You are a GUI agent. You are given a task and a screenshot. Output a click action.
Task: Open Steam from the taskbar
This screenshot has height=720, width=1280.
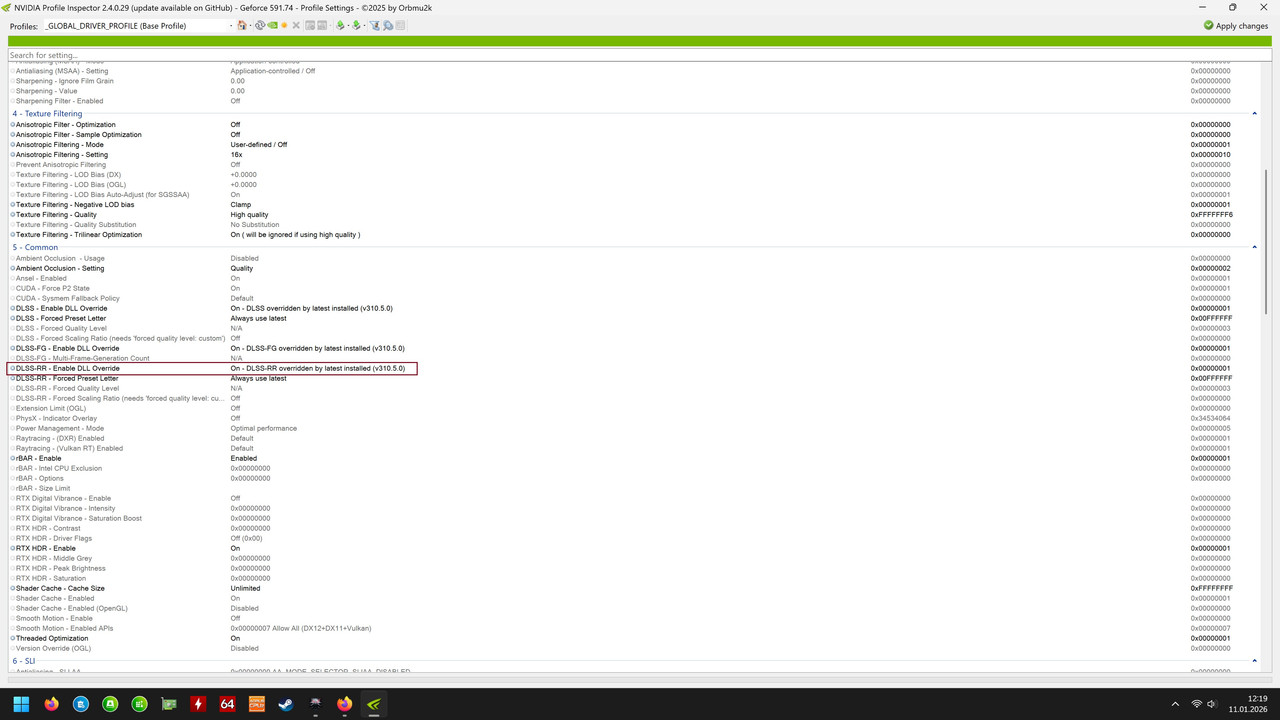[286, 704]
